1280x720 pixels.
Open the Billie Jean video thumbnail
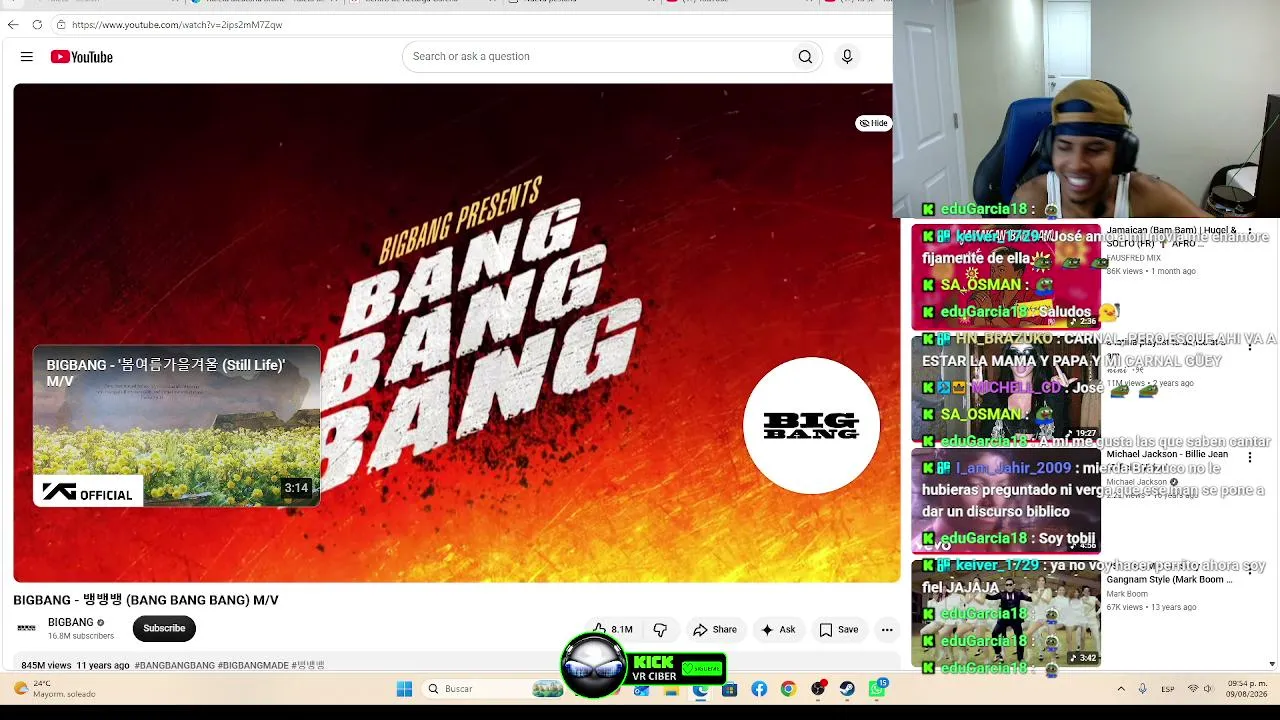tap(1006, 500)
